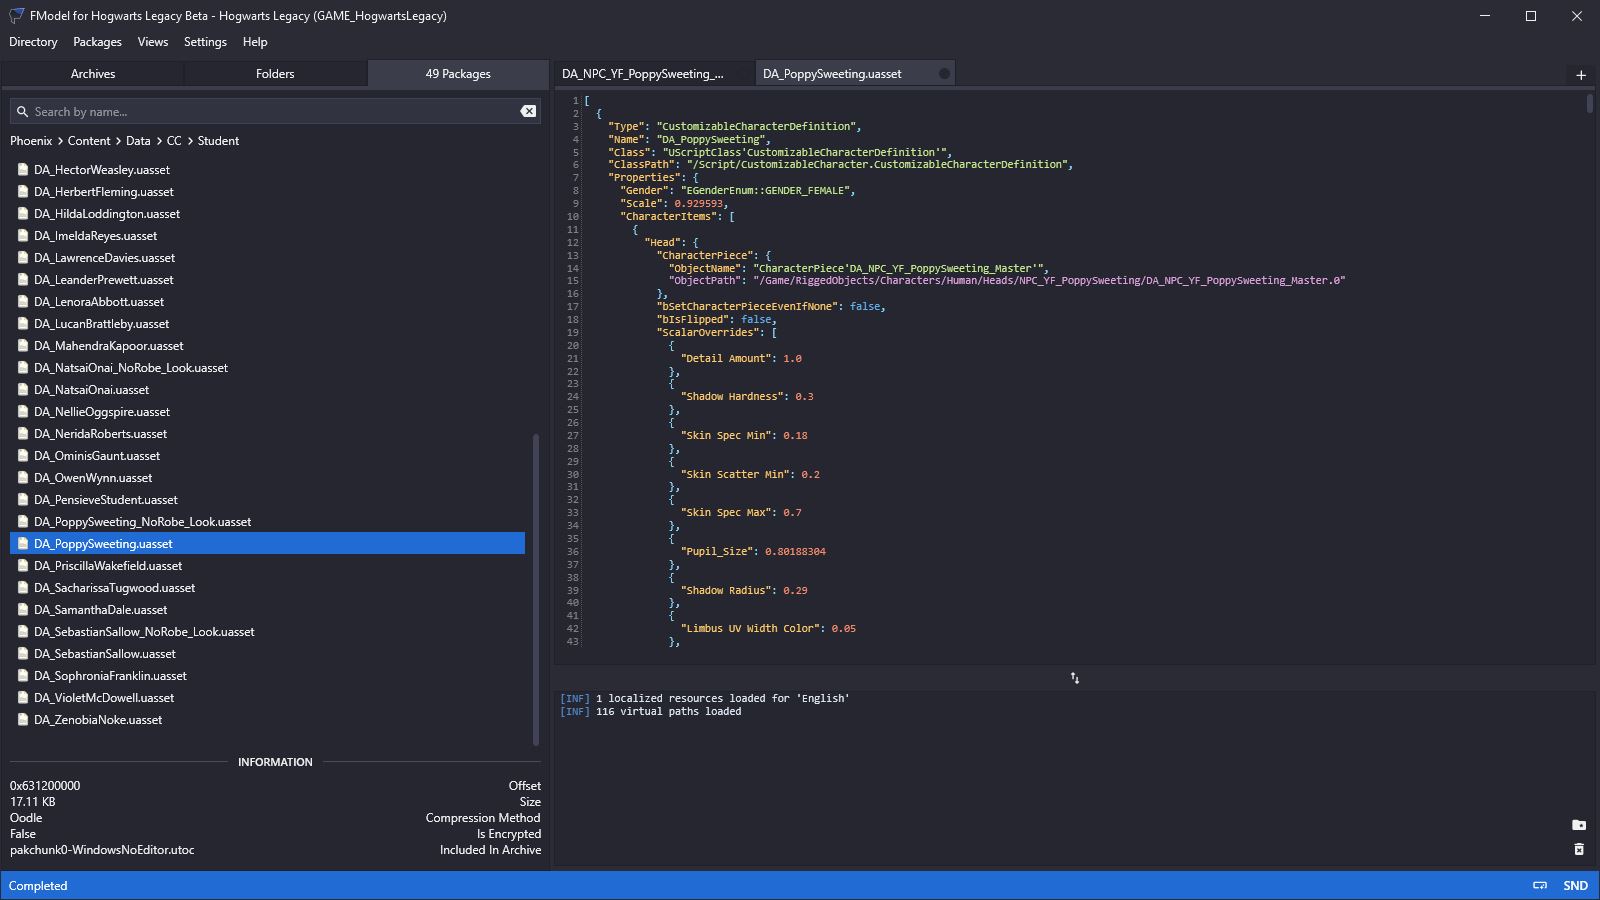The height and width of the screenshot is (900, 1600).
Task: Focus the Search by name field
Action: (275, 112)
